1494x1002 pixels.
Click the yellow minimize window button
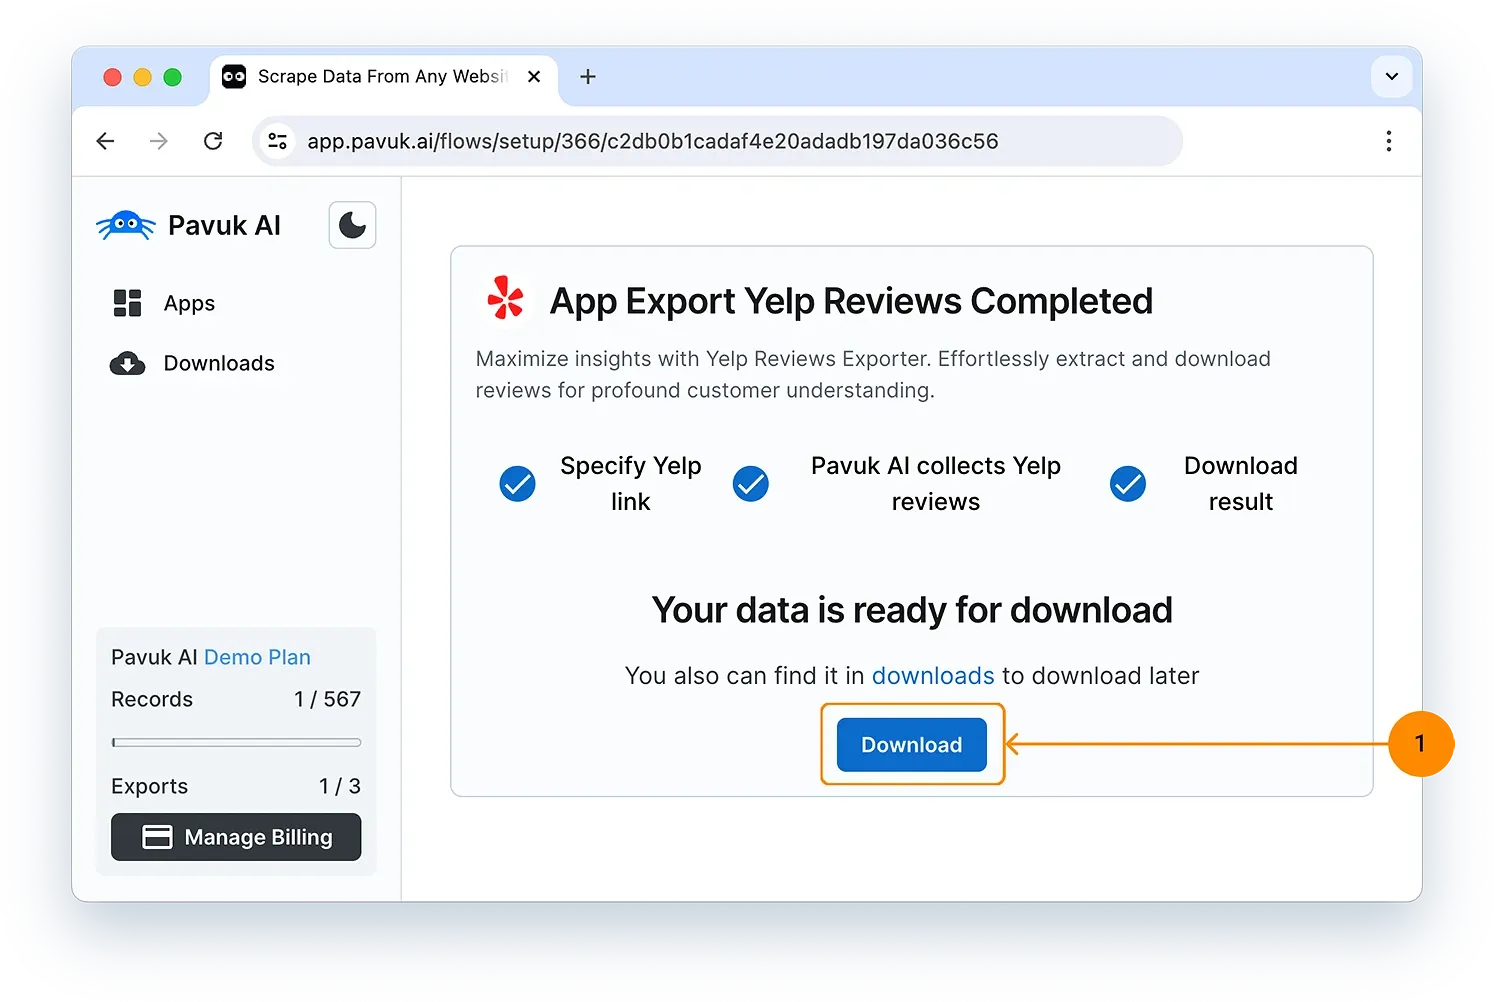click(143, 77)
